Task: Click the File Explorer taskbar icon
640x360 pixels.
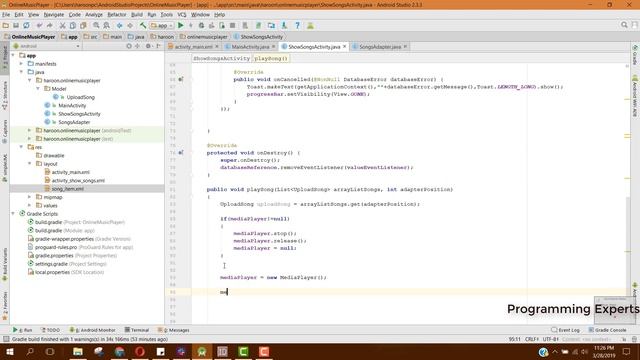Action: click(x=78, y=351)
